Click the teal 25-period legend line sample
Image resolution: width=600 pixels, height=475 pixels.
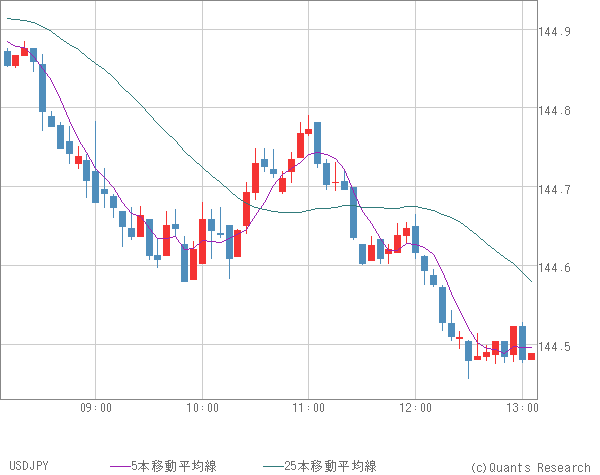coord(274,466)
